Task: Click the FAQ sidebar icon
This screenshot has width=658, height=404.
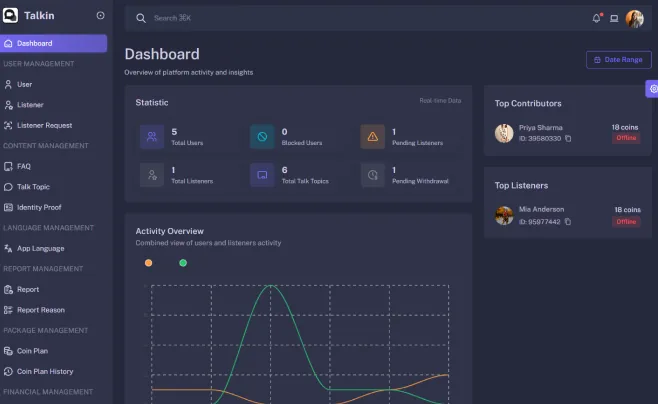Action: pyautogui.click(x=8, y=167)
